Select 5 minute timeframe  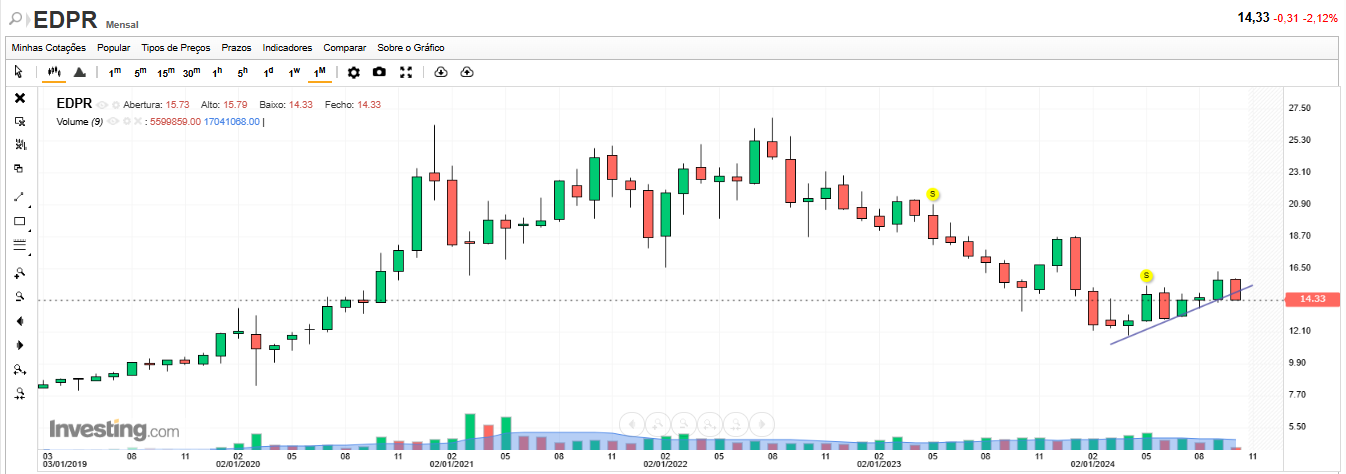140,72
